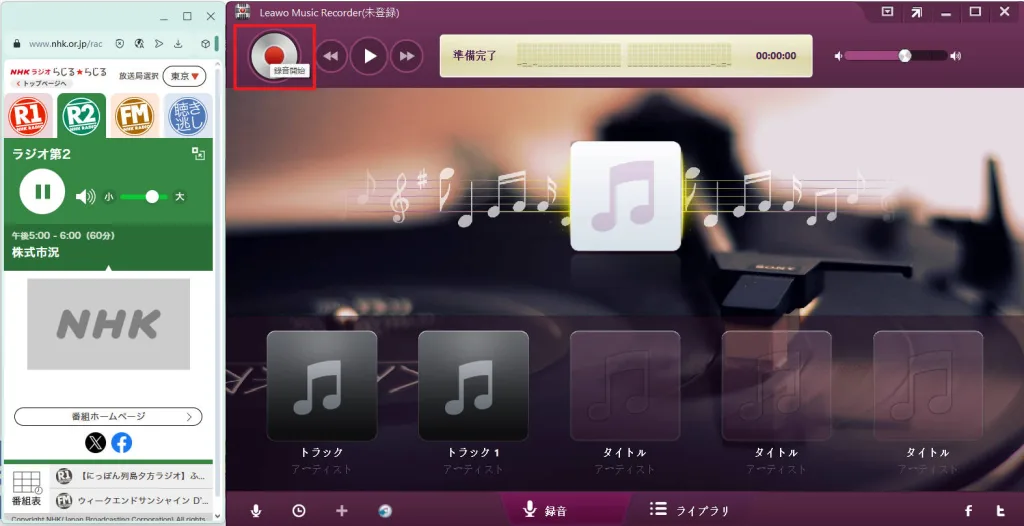This screenshot has height=526, width=1024.
Task: Click the ラジオ第2 heading
Action: pos(41,154)
